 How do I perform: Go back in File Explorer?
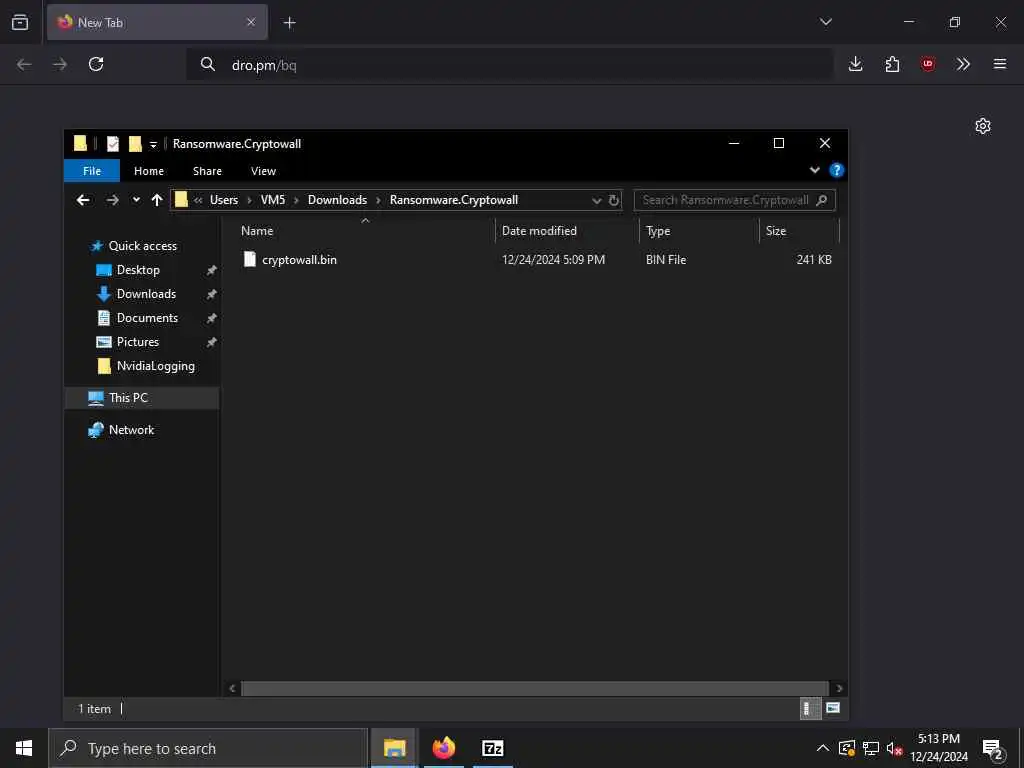[83, 200]
